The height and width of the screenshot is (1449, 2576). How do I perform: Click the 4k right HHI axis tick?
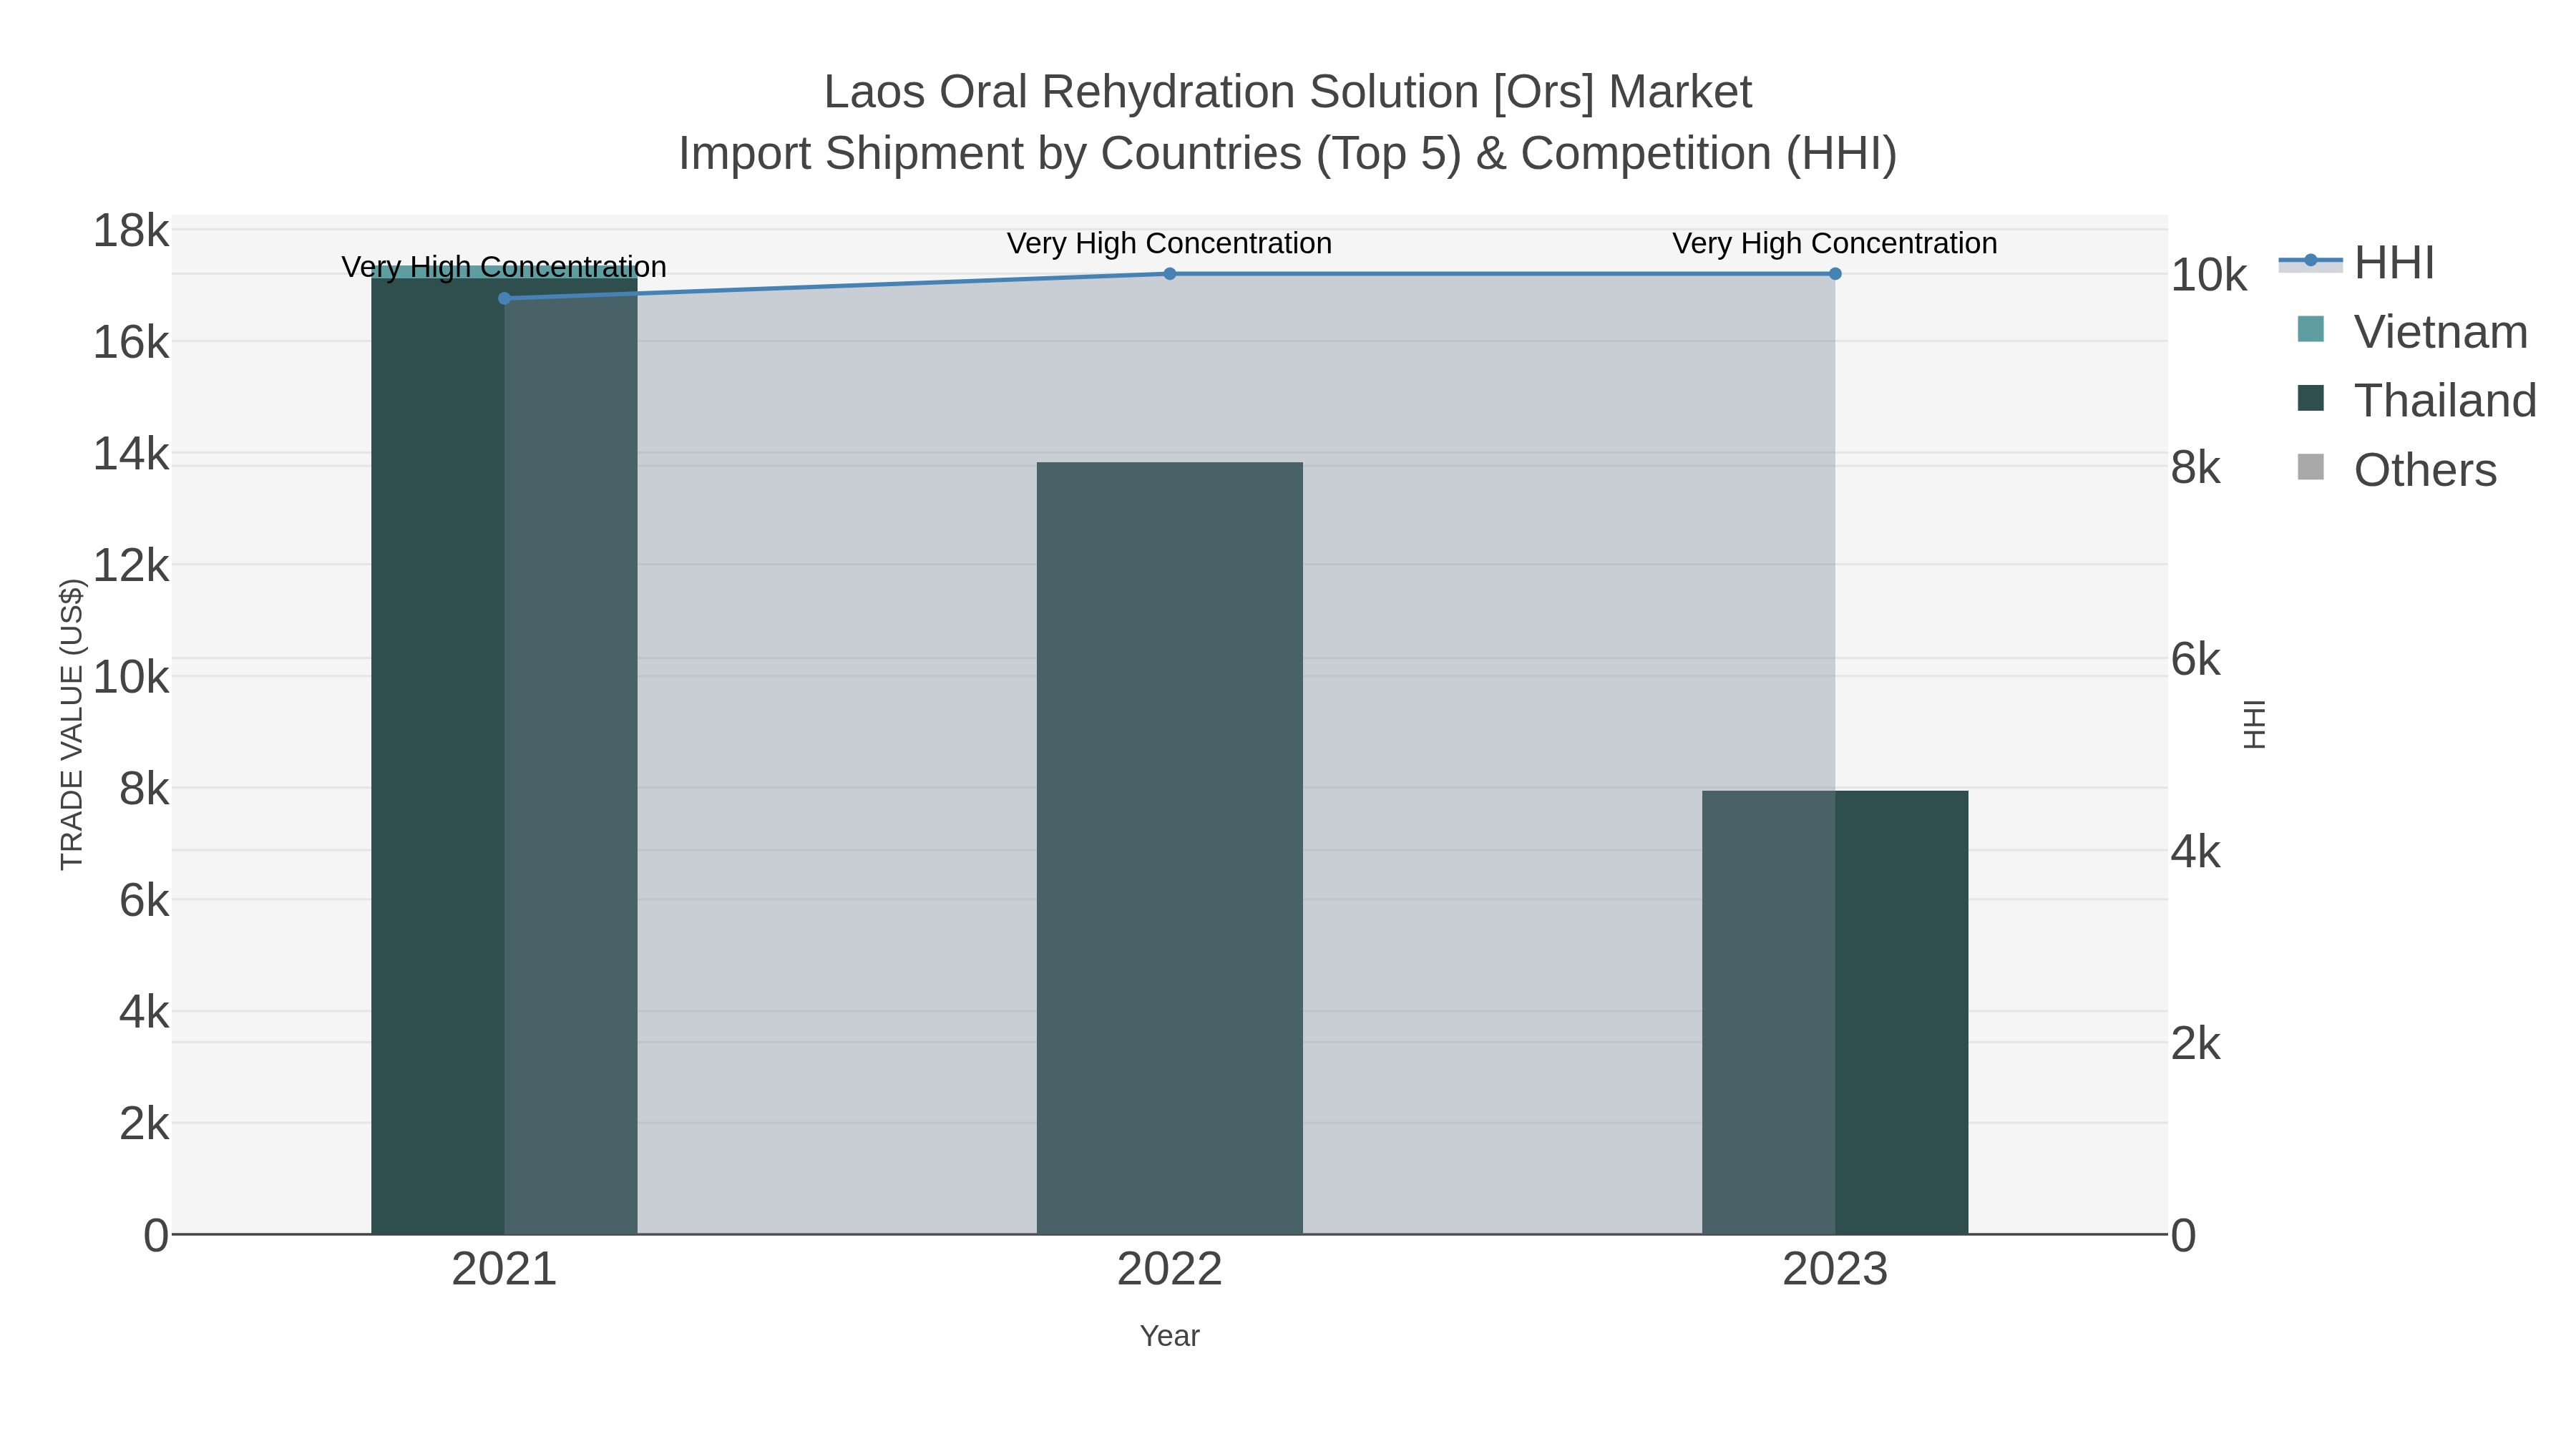[2196, 852]
